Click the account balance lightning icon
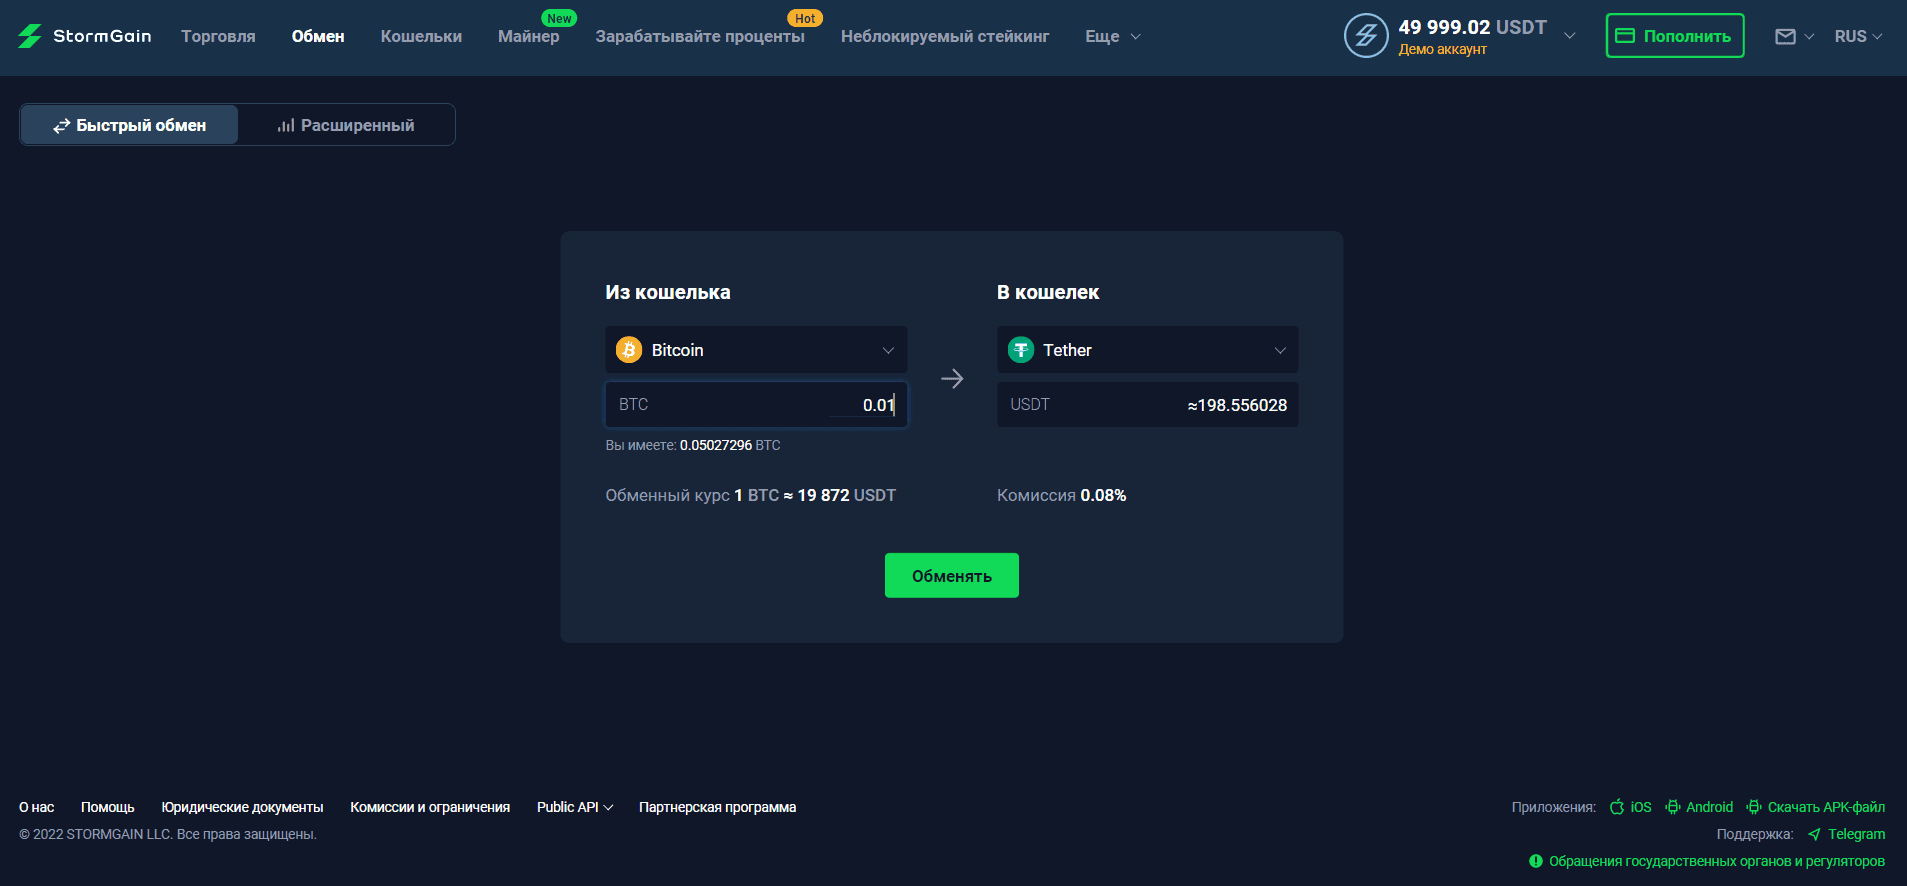The width and height of the screenshot is (1907, 886). point(1366,36)
